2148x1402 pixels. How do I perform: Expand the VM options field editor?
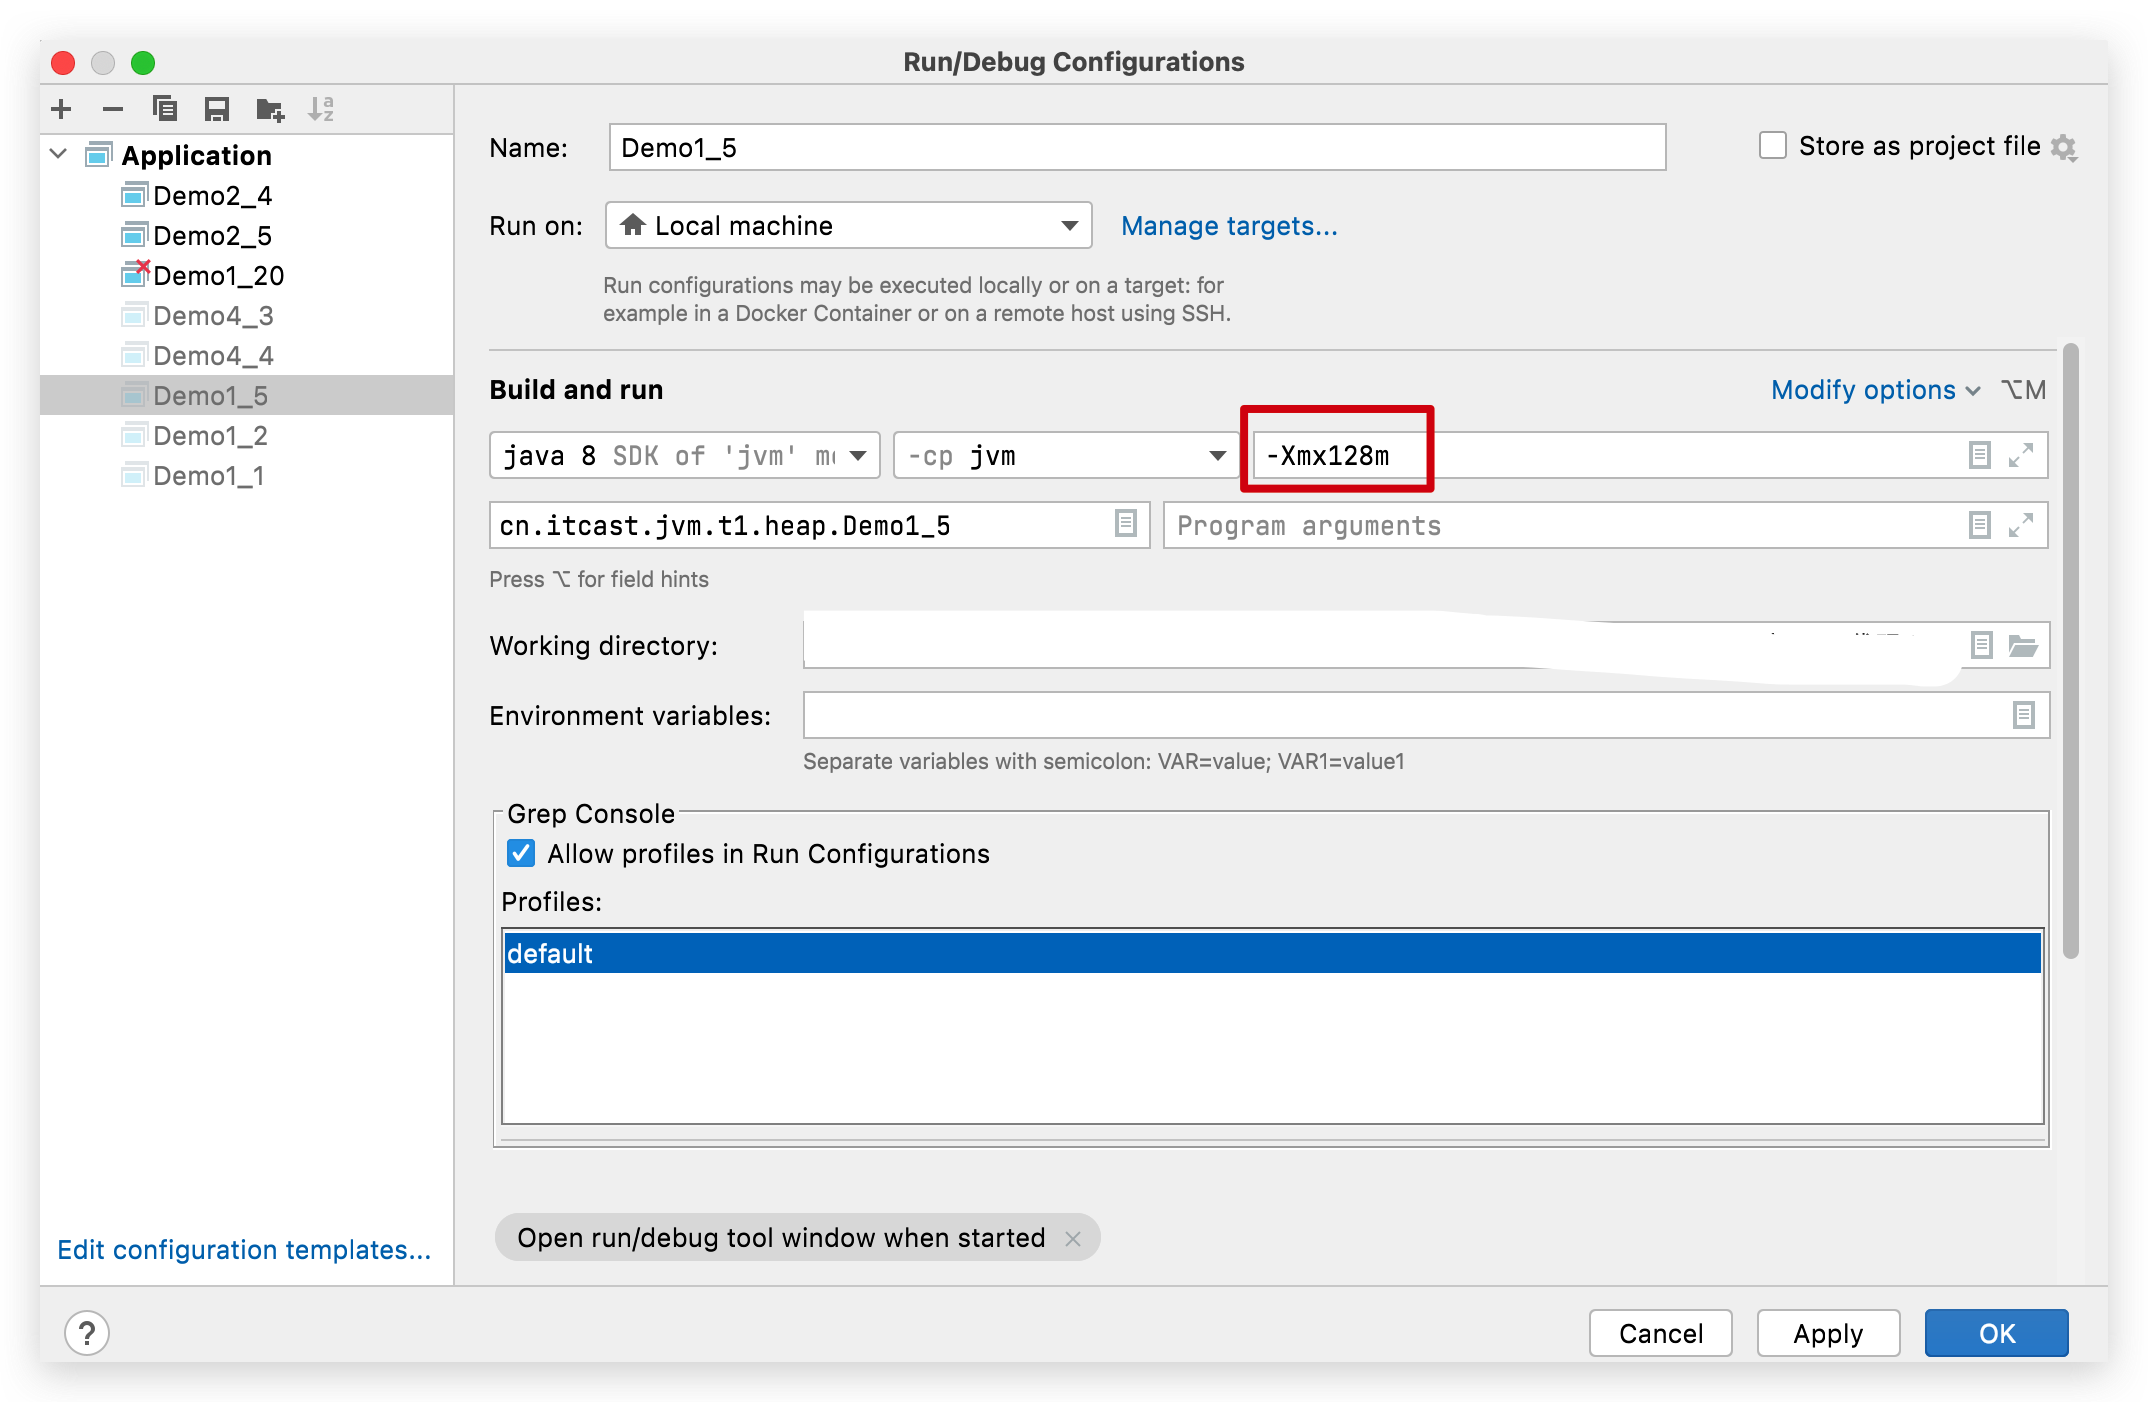(2021, 455)
